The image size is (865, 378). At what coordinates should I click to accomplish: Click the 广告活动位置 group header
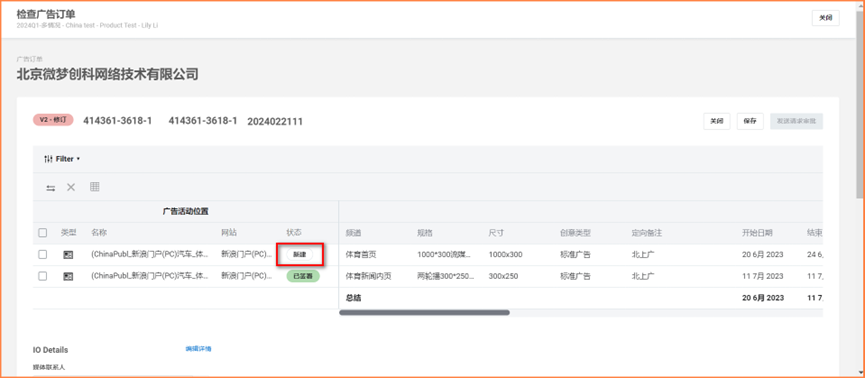tap(185, 211)
